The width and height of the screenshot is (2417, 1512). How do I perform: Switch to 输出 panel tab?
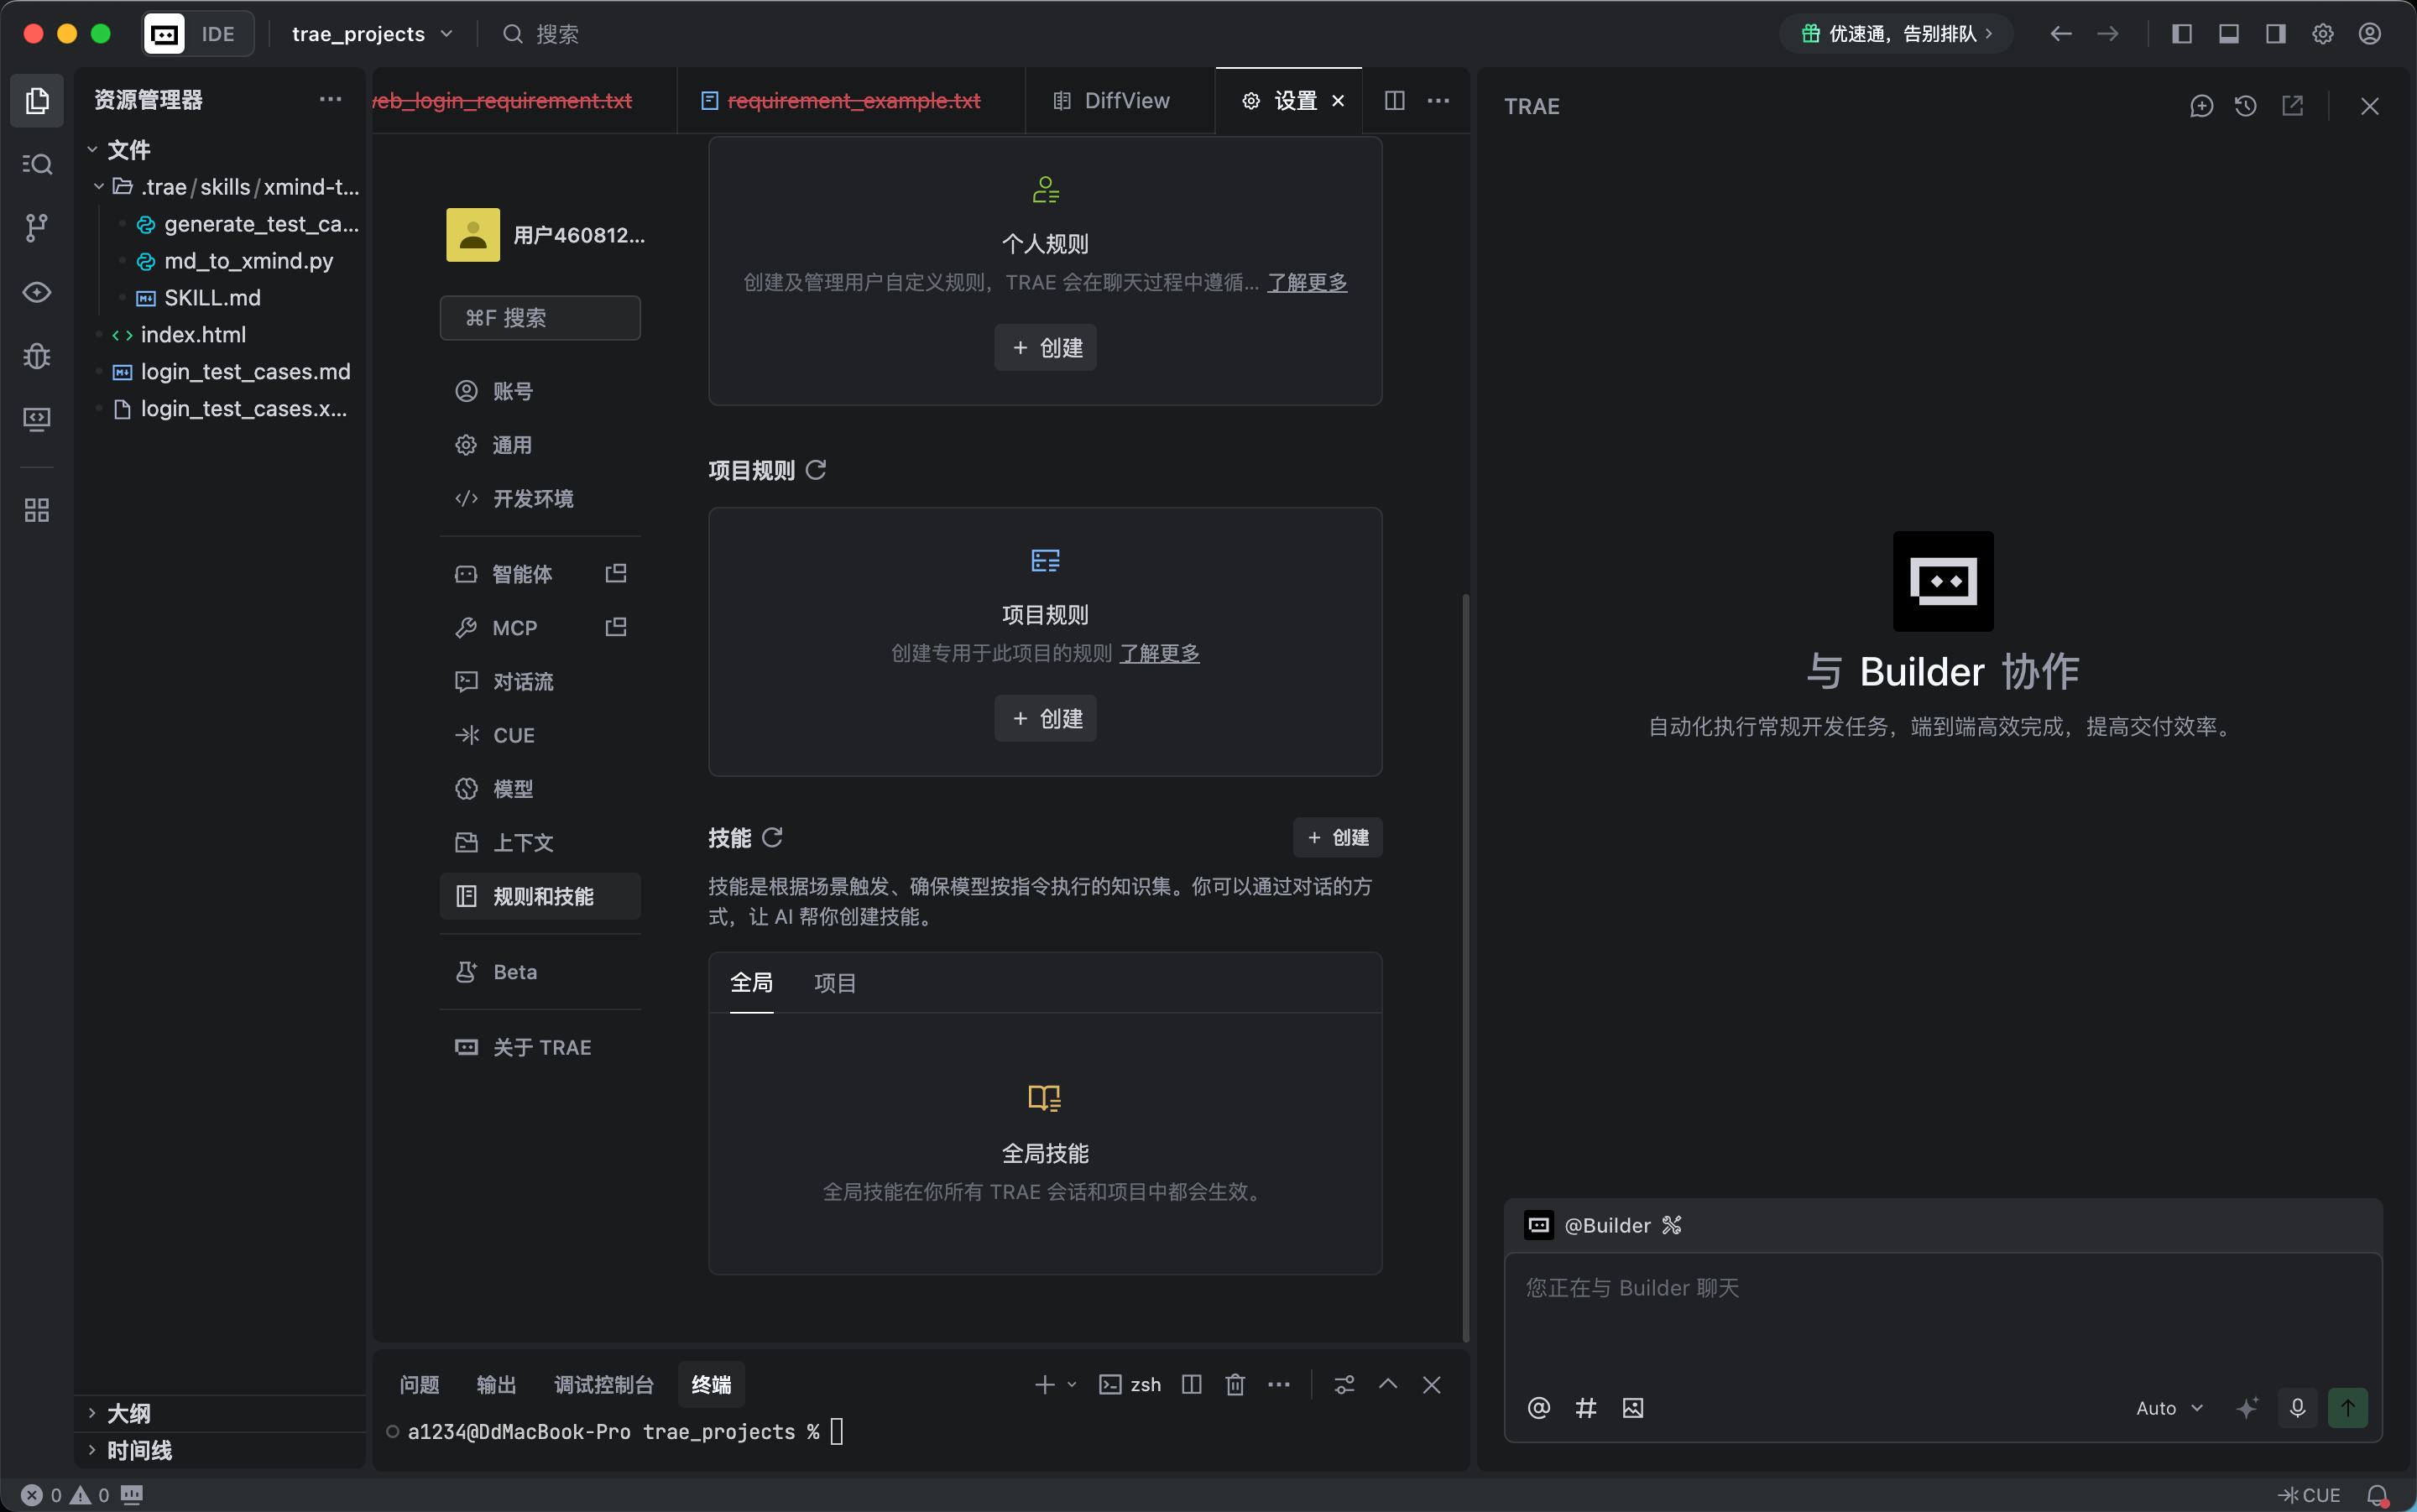pyautogui.click(x=496, y=1384)
